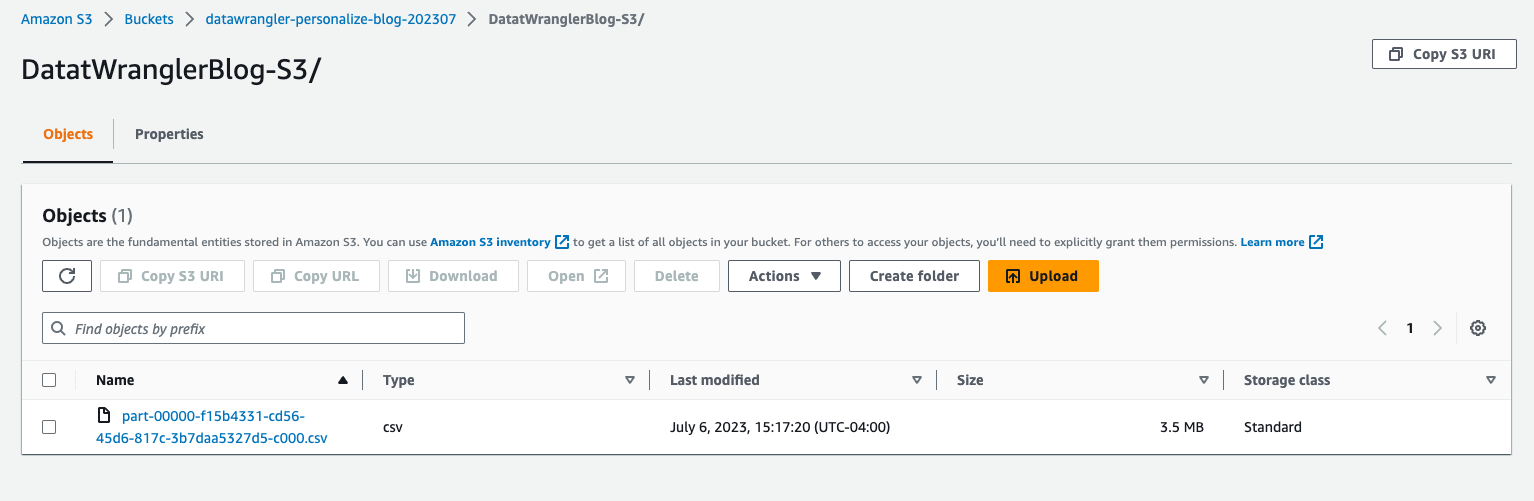
Task: Click the Copy URL button
Action: pyautogui.click(x=317, y=276)
